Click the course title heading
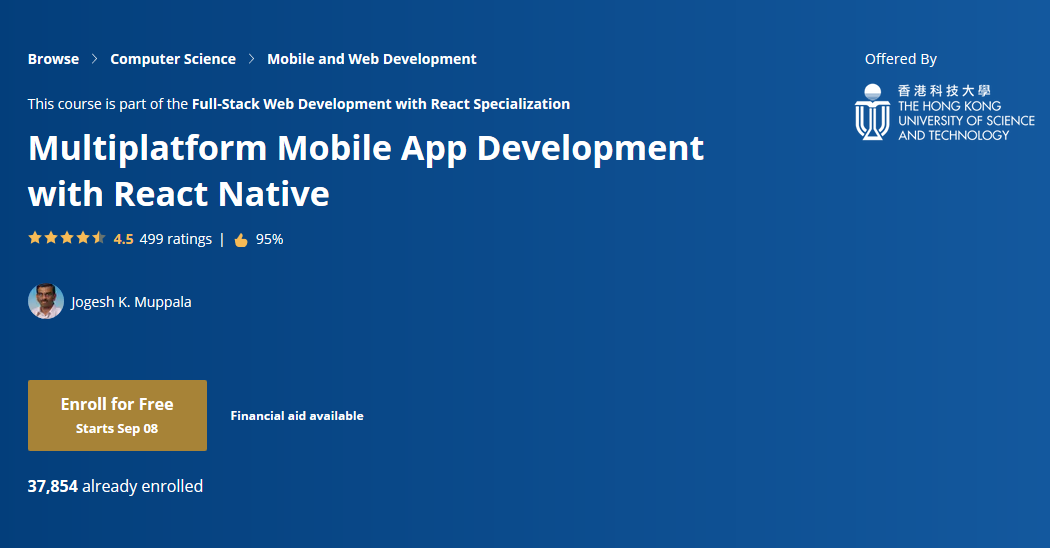The height and width of the screenshot is (550, 1050). point(366,171)
